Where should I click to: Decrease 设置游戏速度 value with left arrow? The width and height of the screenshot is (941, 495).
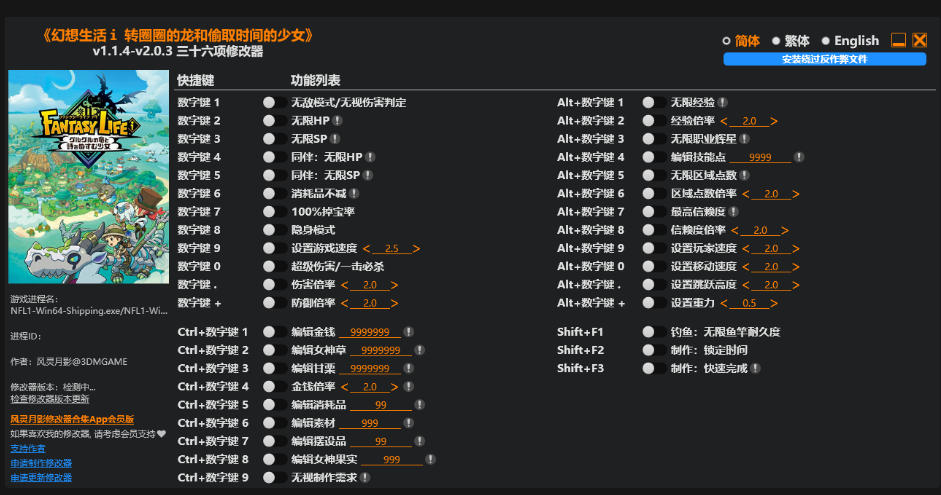(367, 248)
